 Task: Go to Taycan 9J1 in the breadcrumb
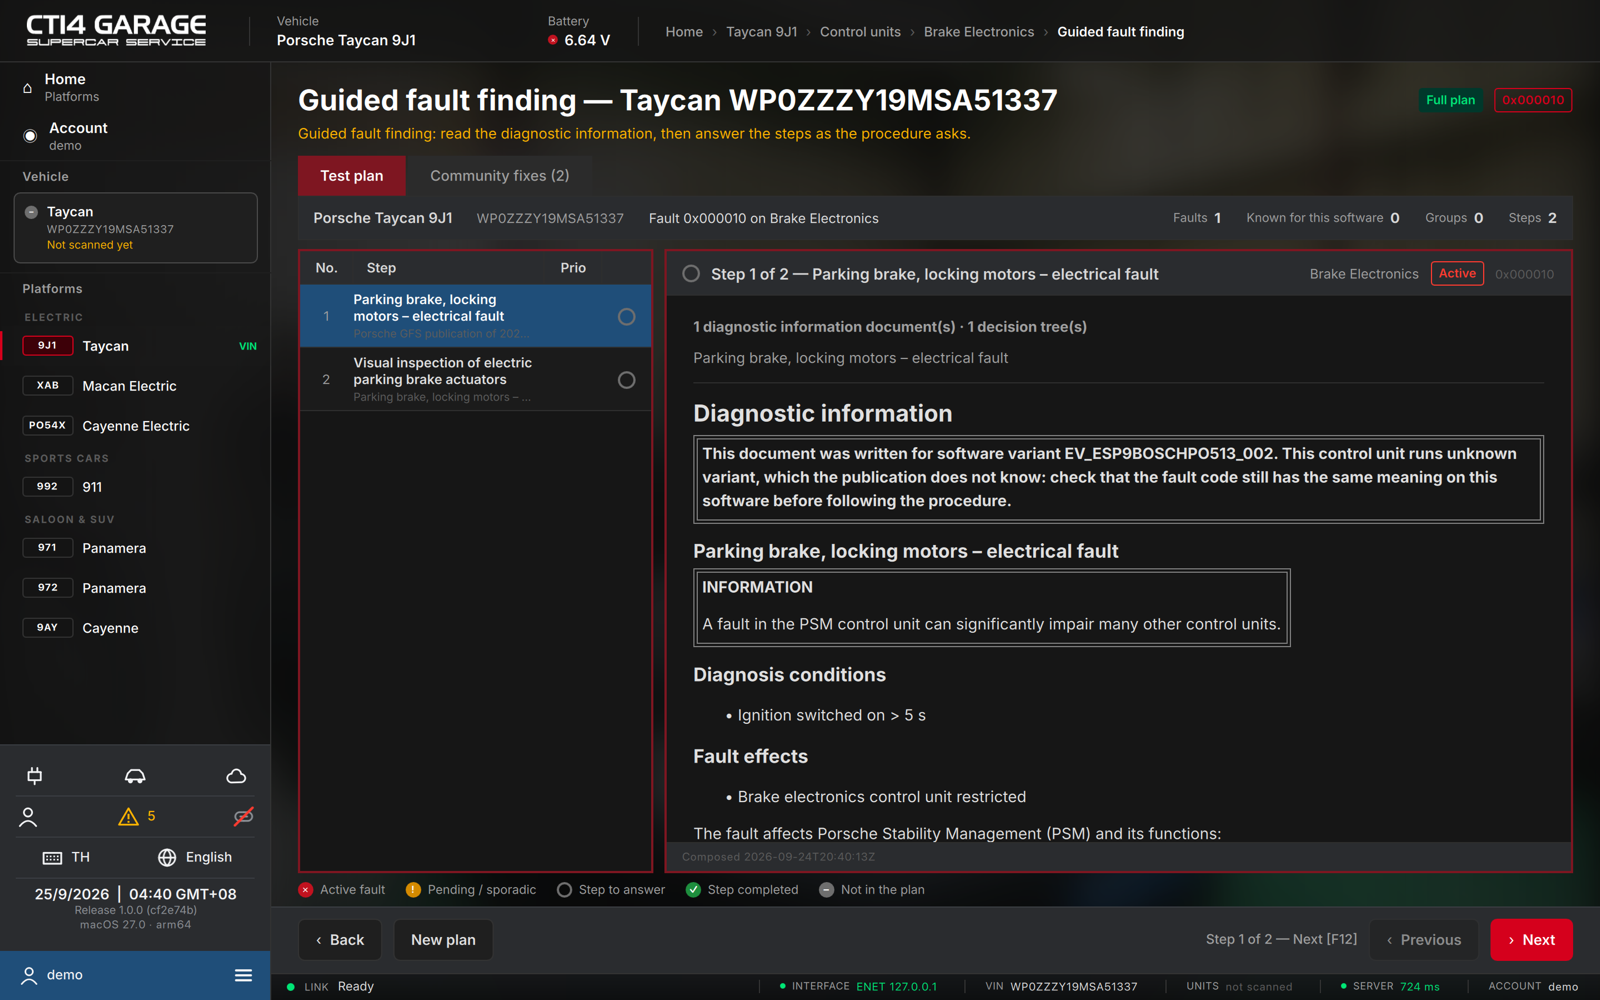[762, 32]
